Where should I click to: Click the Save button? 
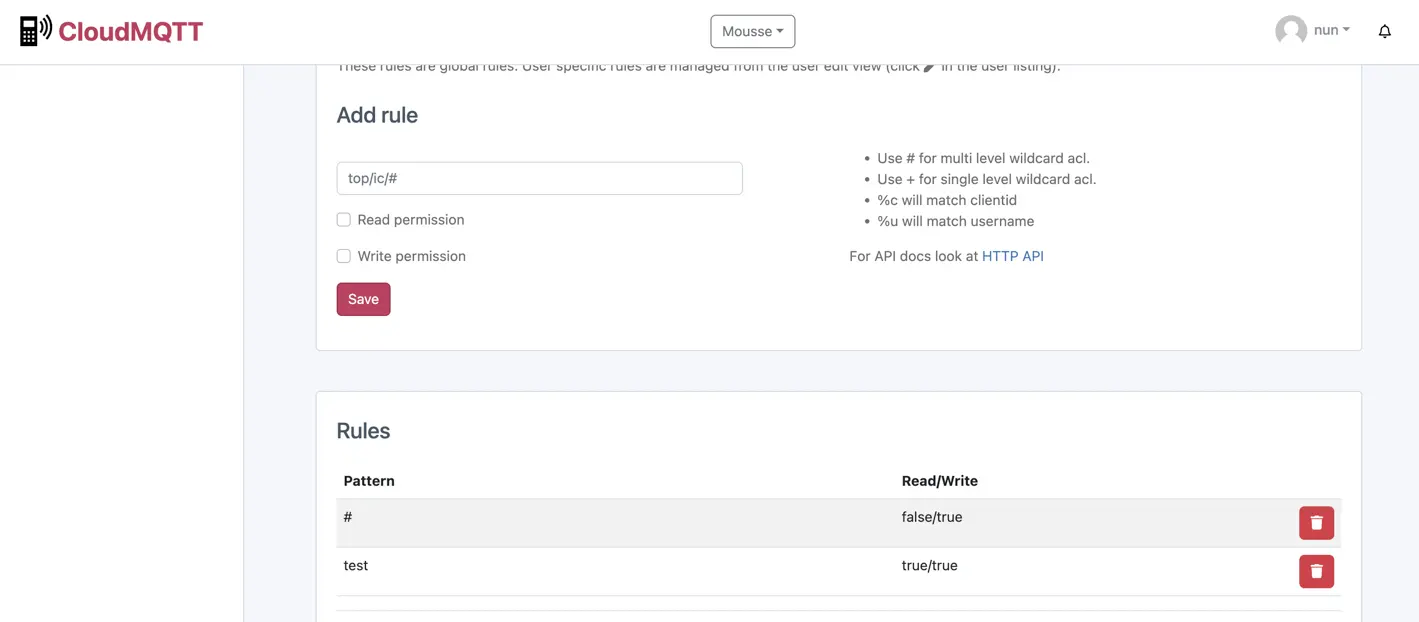tap(363, 298)
